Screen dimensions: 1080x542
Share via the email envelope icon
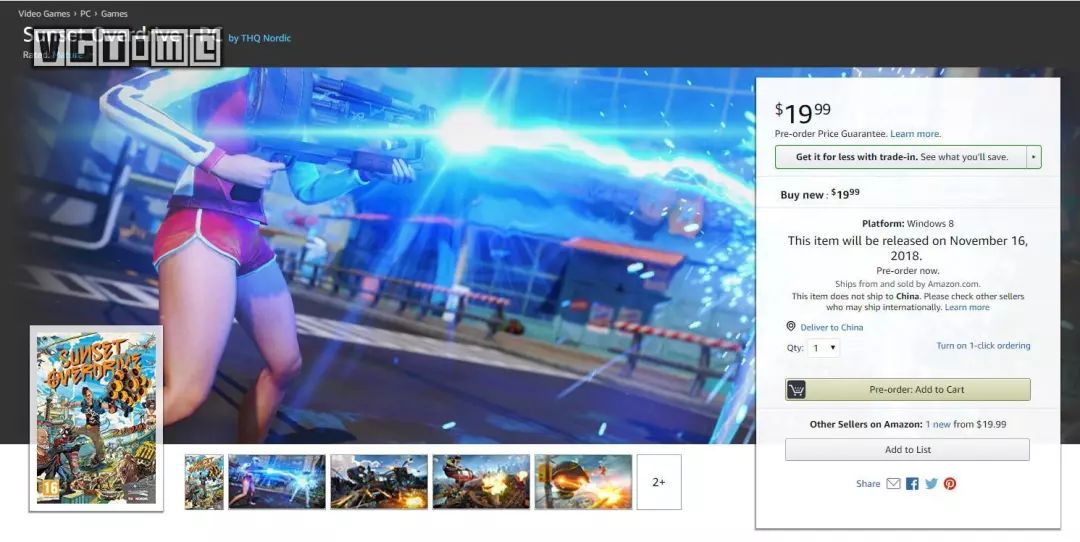point(893,483)
